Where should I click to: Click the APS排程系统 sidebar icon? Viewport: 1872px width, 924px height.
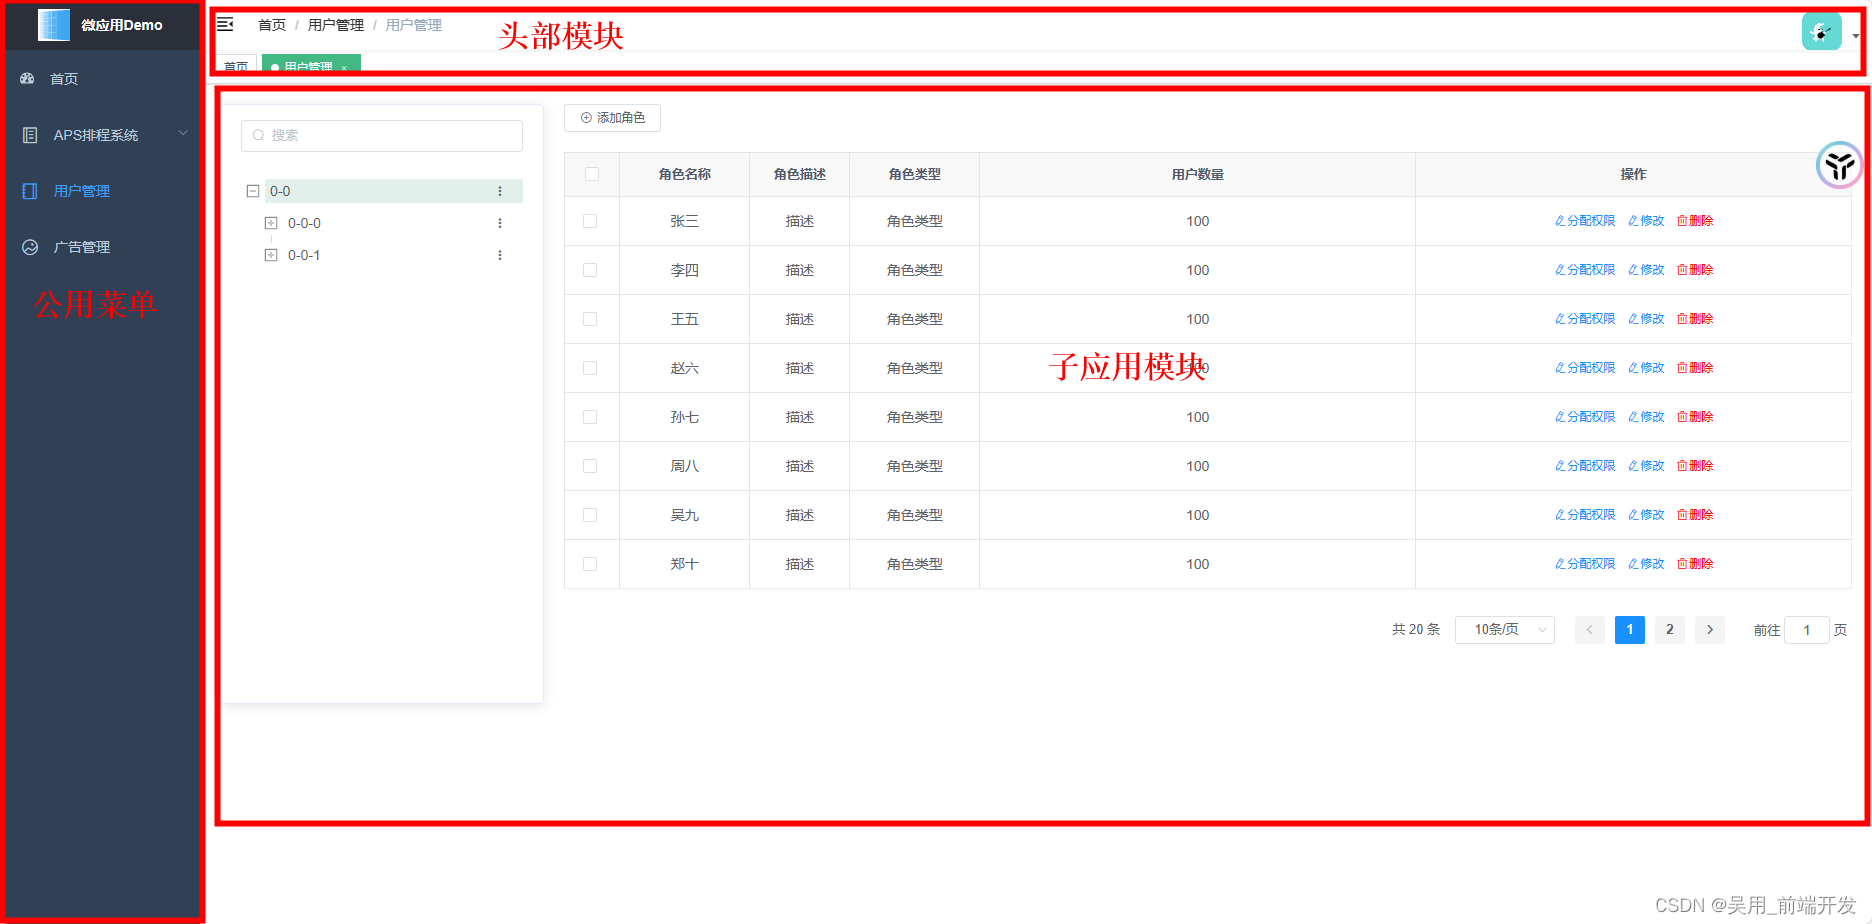pyautogui.click(x=30, y=135)
